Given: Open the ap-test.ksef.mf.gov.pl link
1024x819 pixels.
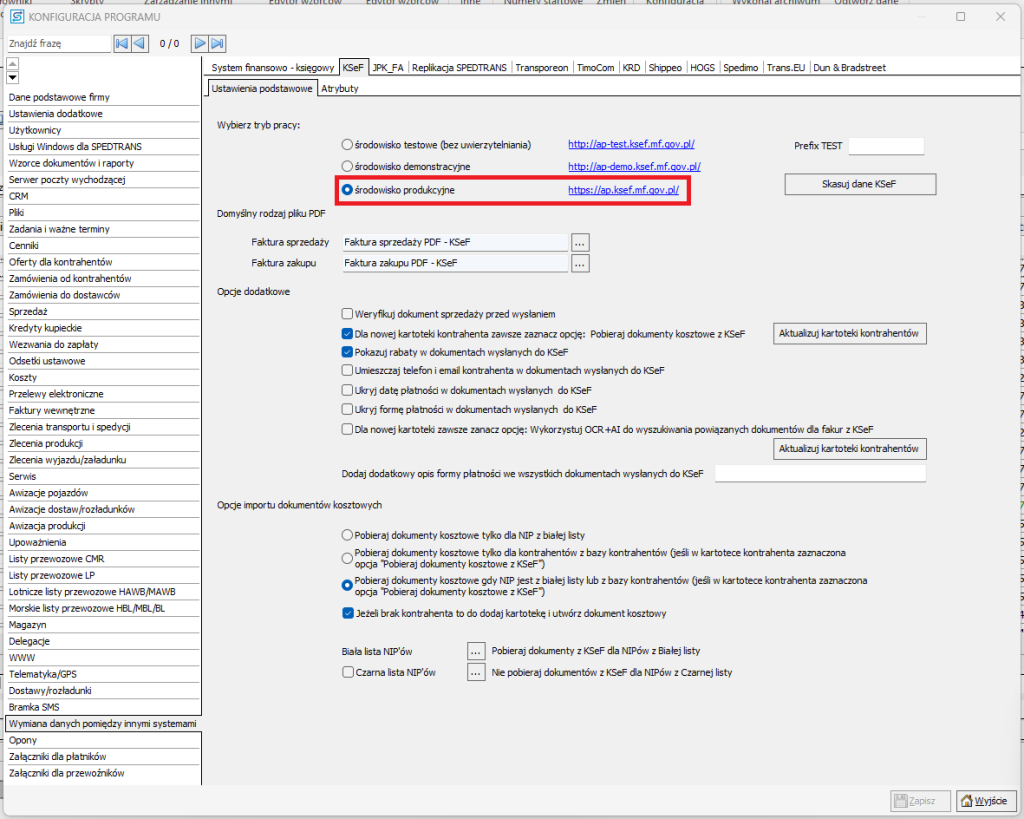Looking at the screenshot, I should (x=632, y=145).
